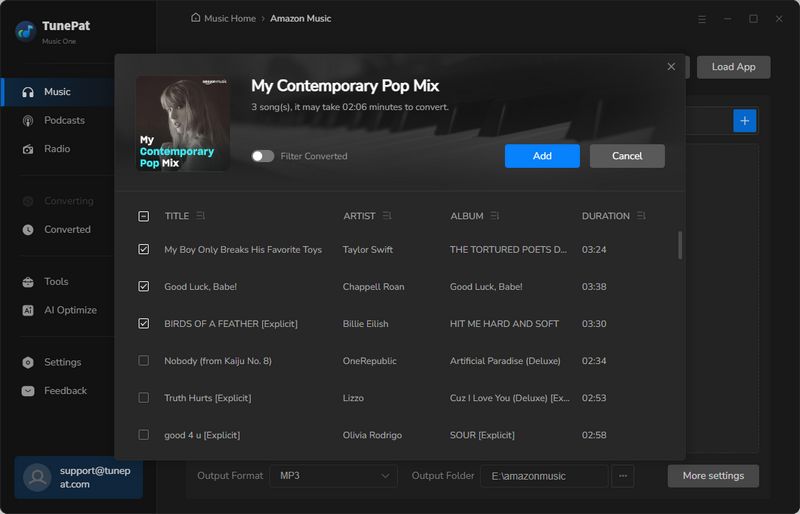The image size is (800, 514).
Task: Open the output folder browse ellipsis button
Action: click(623, 476)
